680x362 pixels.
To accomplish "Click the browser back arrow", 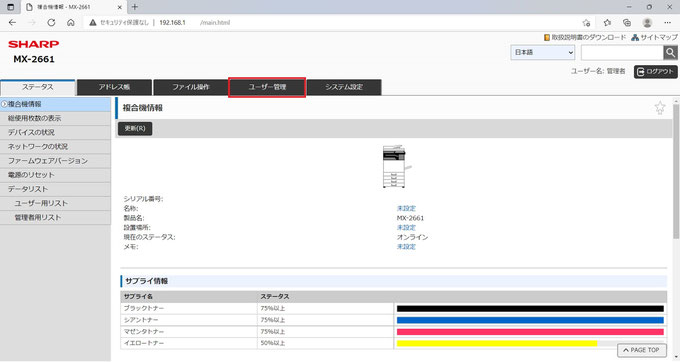I will [x=12, y=23].
